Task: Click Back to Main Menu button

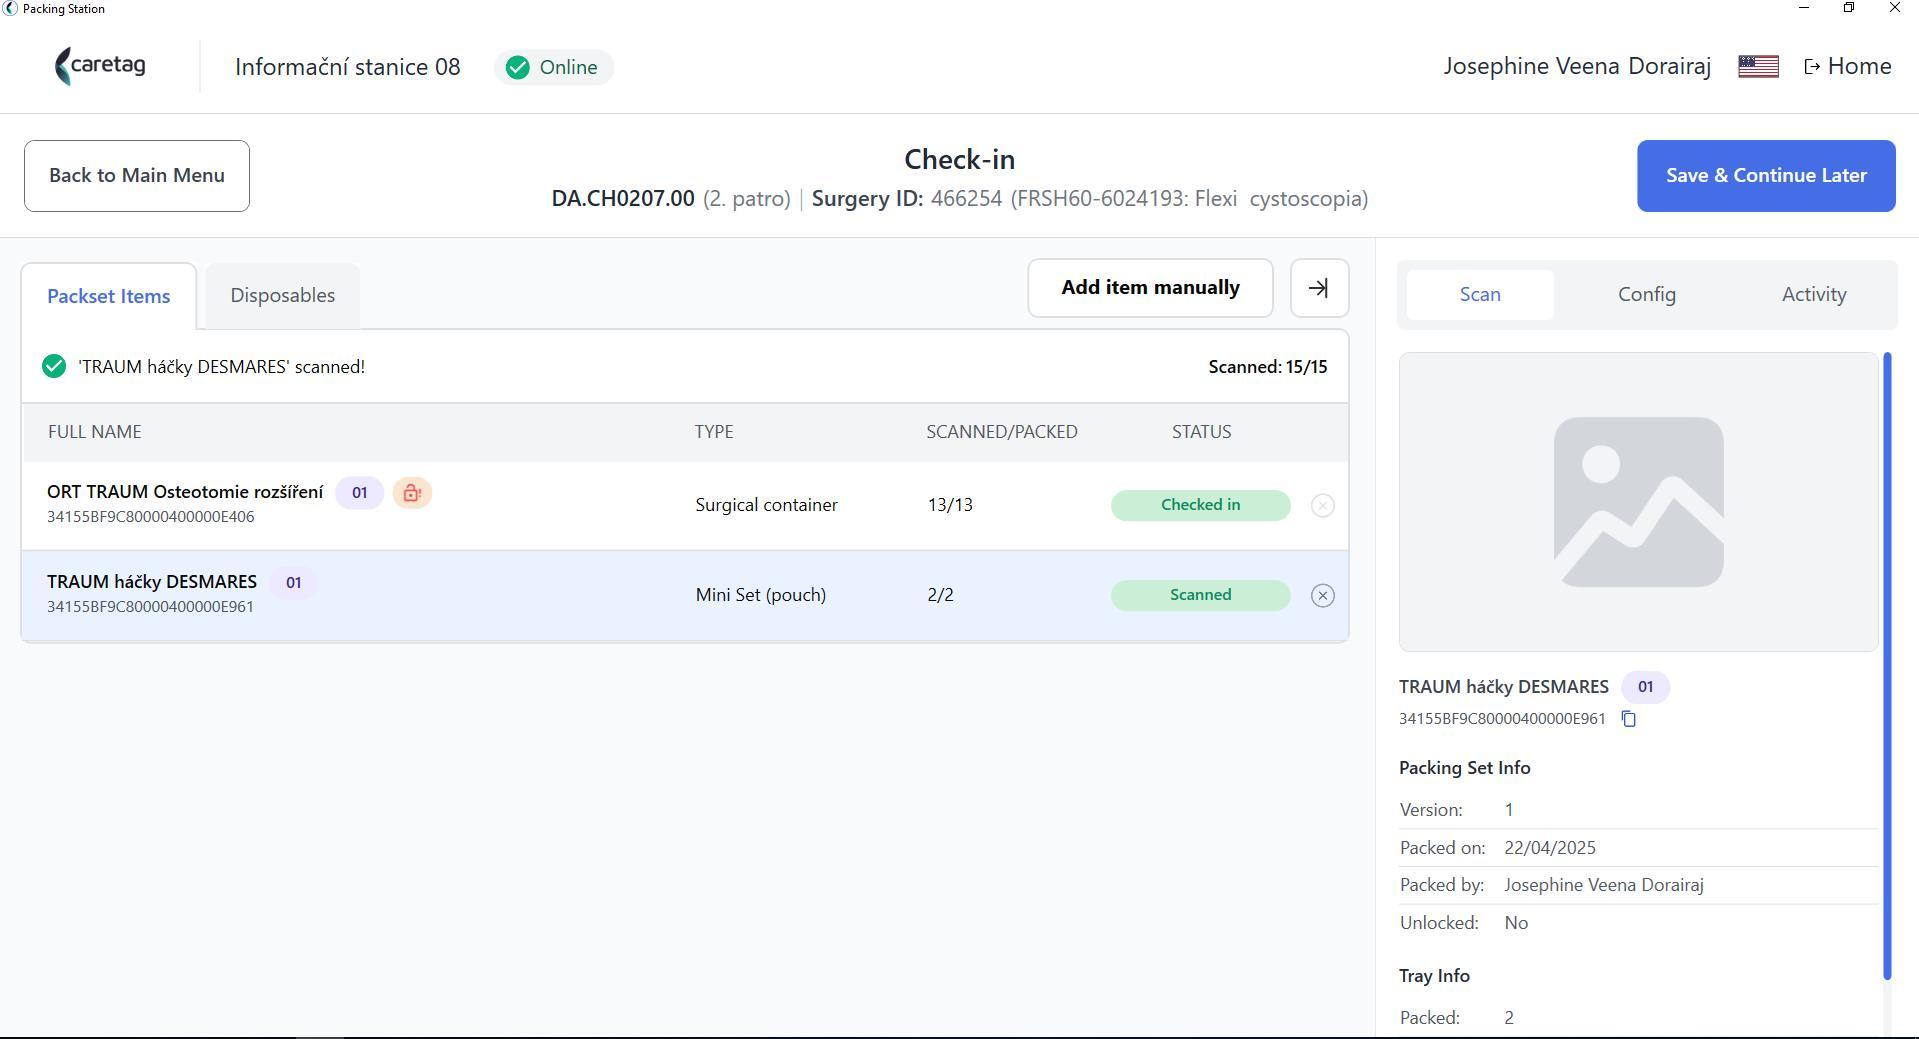Action: 137,176
